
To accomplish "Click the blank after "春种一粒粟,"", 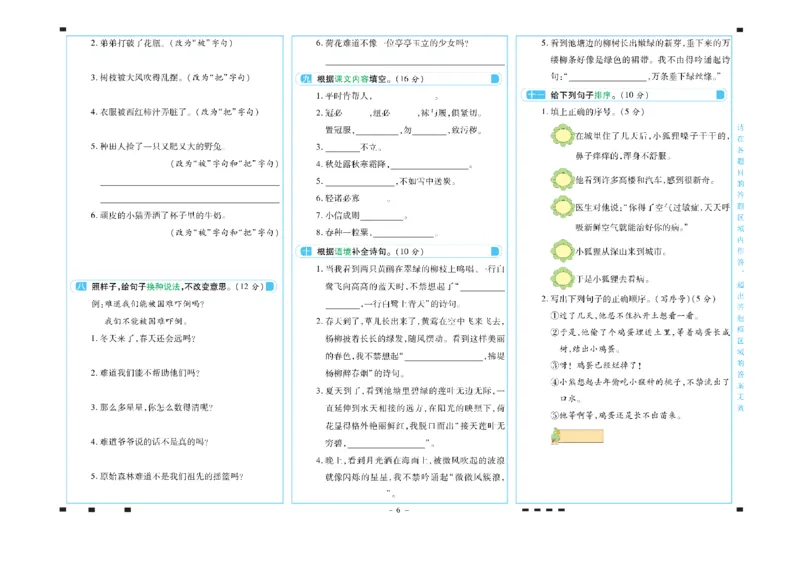I will [x=403, y=234].
